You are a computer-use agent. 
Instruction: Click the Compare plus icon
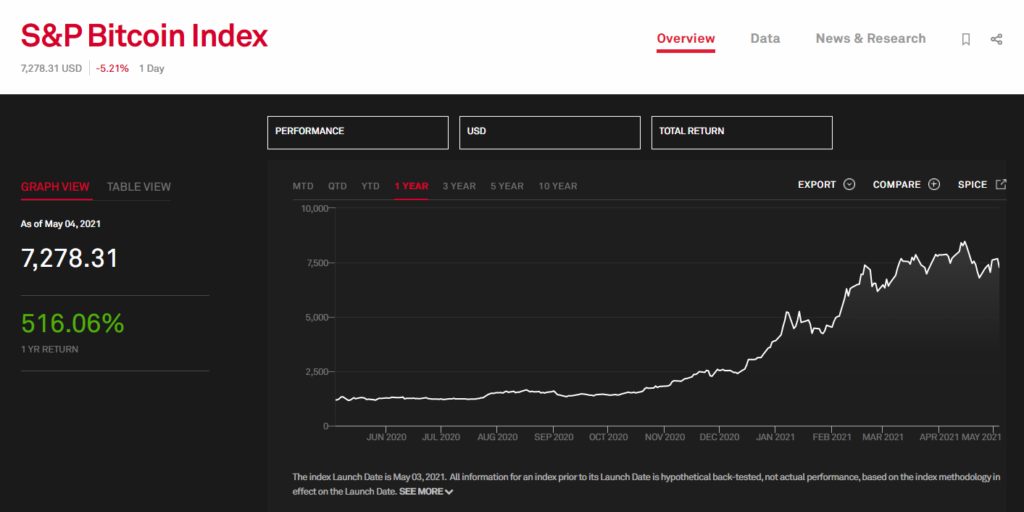(934, 185)
